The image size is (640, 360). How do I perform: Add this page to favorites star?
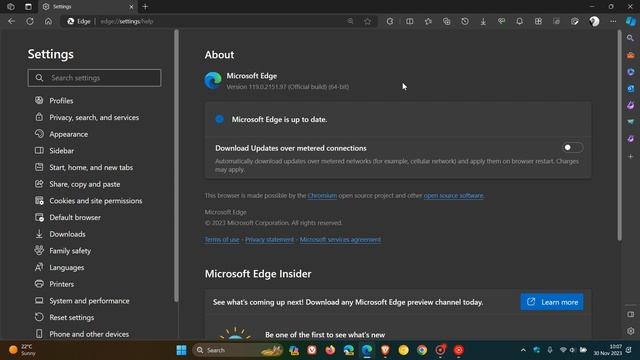click(367, 21)
